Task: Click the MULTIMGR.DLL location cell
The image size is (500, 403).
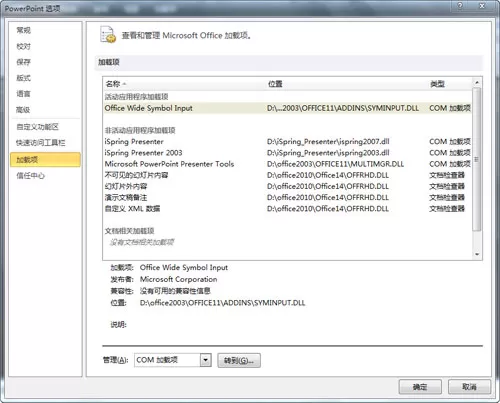Action: [335, 164]
